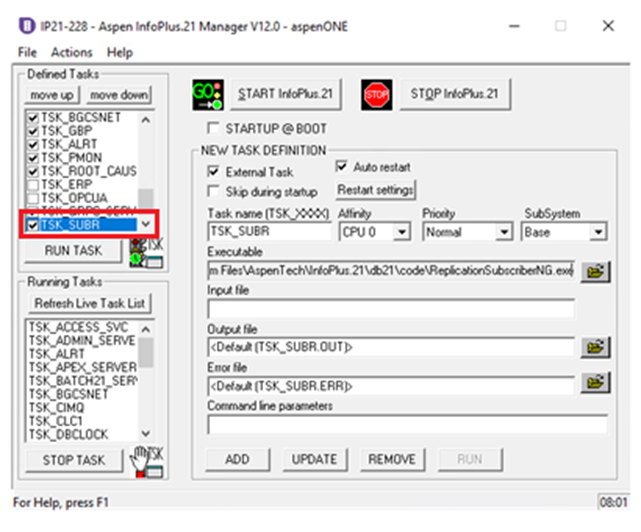
Task: Click the red STOP sign icon
Action: (x=377, y=95)
